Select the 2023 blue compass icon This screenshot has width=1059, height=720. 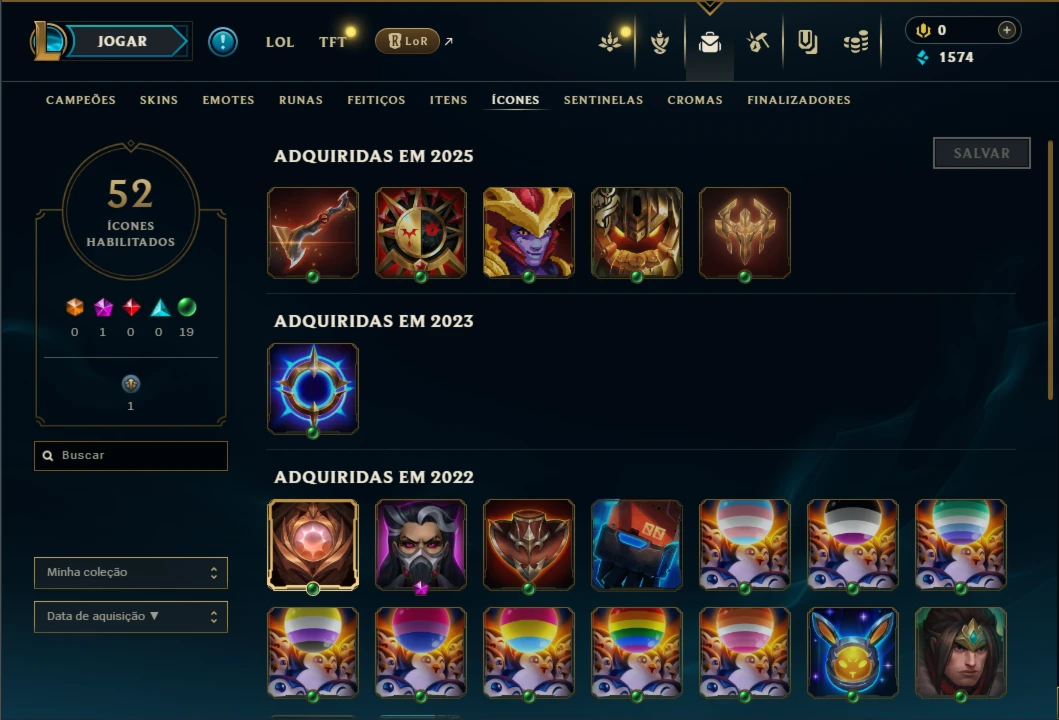(x=313, y=388)
